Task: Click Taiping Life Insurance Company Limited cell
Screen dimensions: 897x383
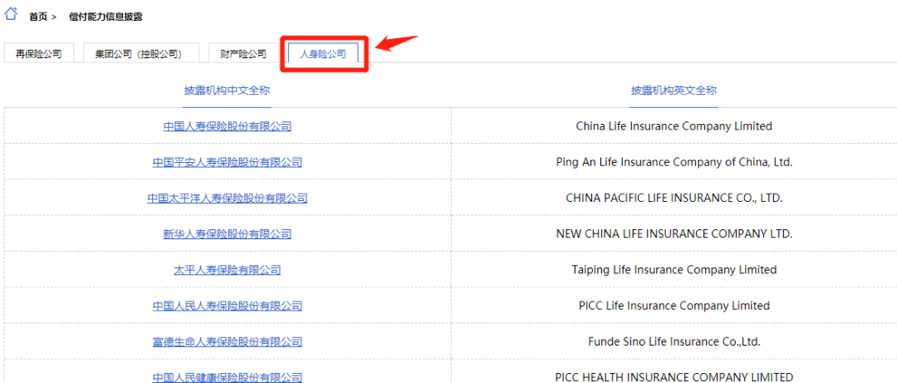Action: pos(674,270)
